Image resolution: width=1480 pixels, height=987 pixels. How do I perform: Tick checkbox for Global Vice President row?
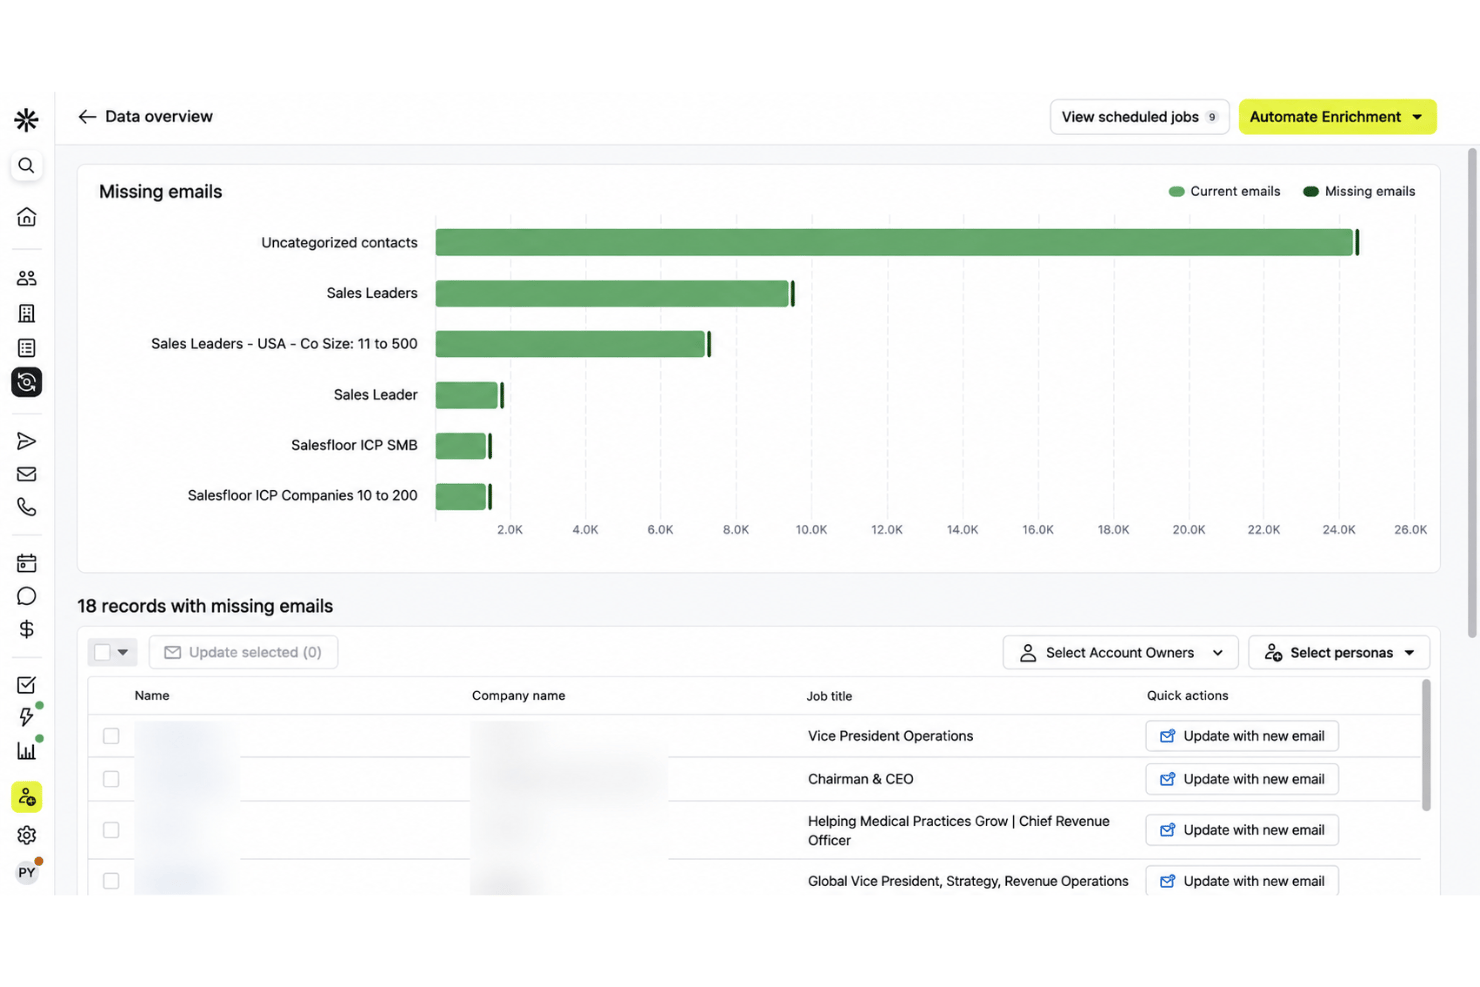[111, 881]
